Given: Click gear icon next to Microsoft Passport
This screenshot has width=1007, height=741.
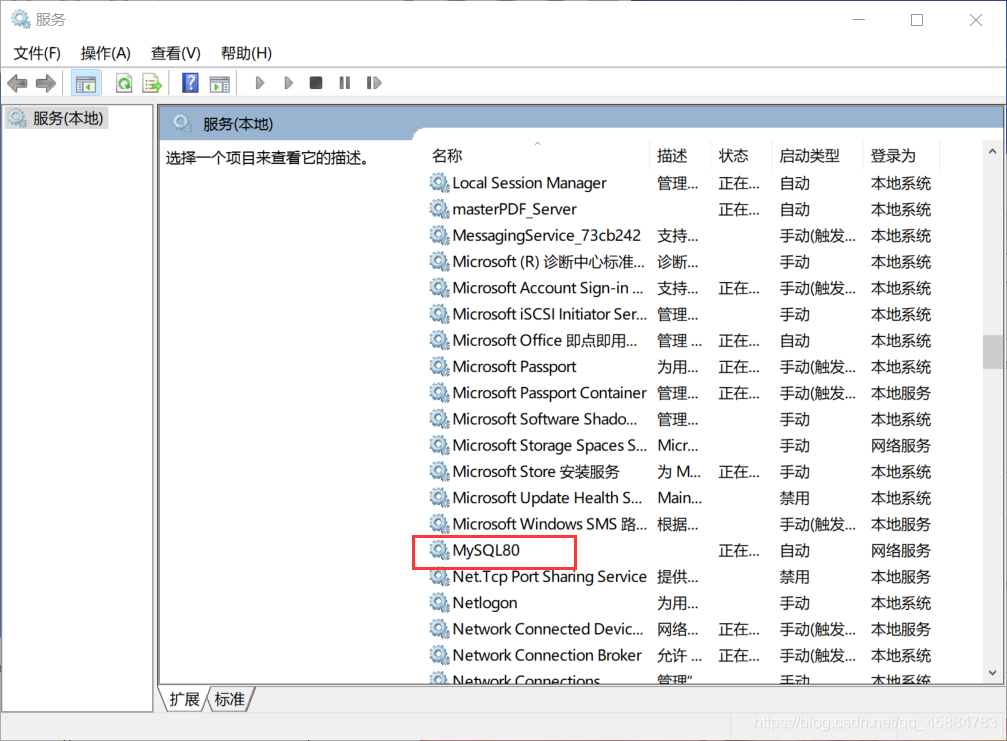Looking at the screenshot, I should 439,367.
